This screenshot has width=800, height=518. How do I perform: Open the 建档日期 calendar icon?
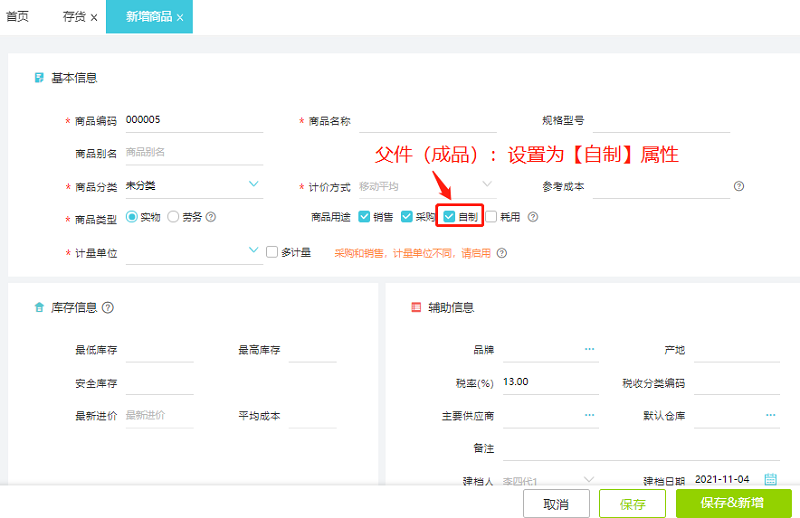[770, 479]
